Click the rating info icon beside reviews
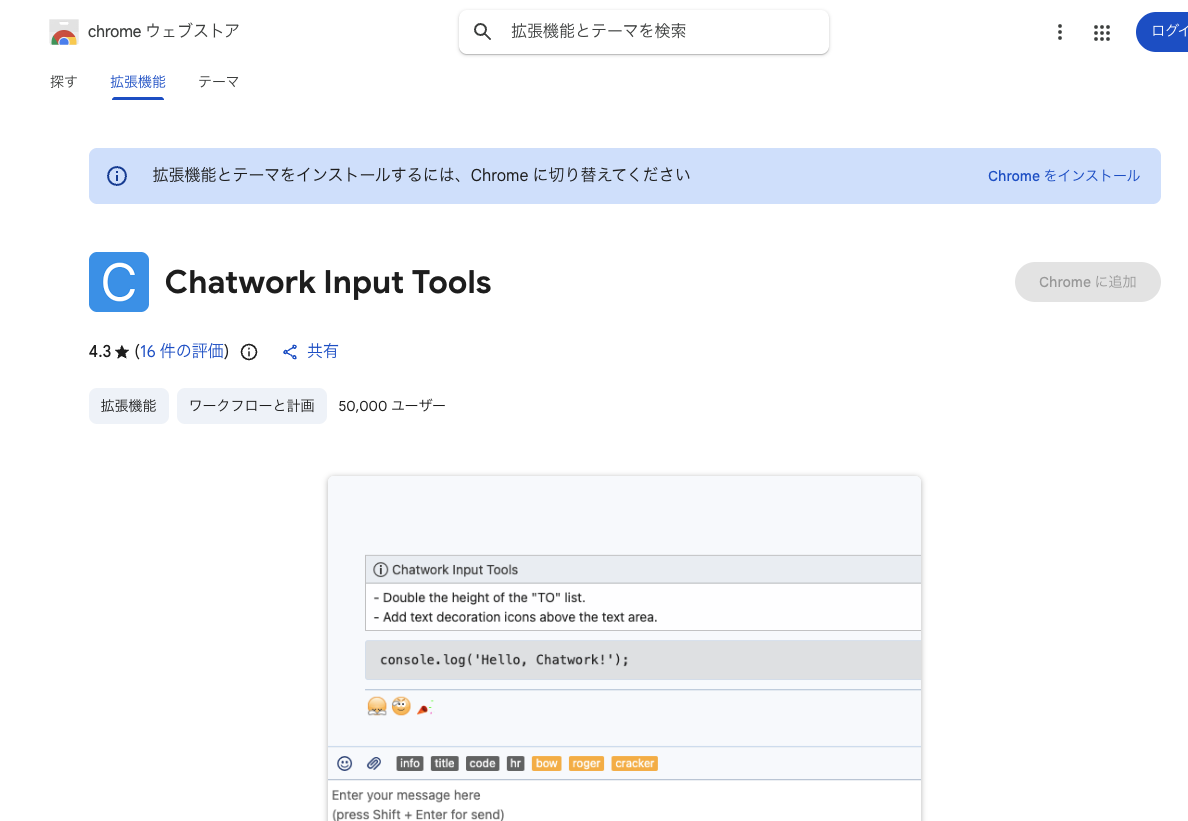Screen dimensions: 1188x821 click(x=249, y=352)
